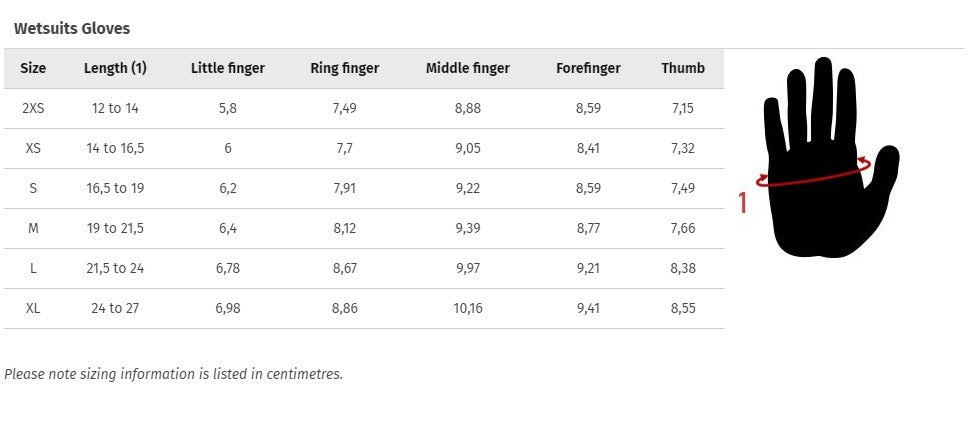This screenshot has width=968, height=424.
Task: Click the 10,16 middle finger value
Action: [x=468, y=308]
